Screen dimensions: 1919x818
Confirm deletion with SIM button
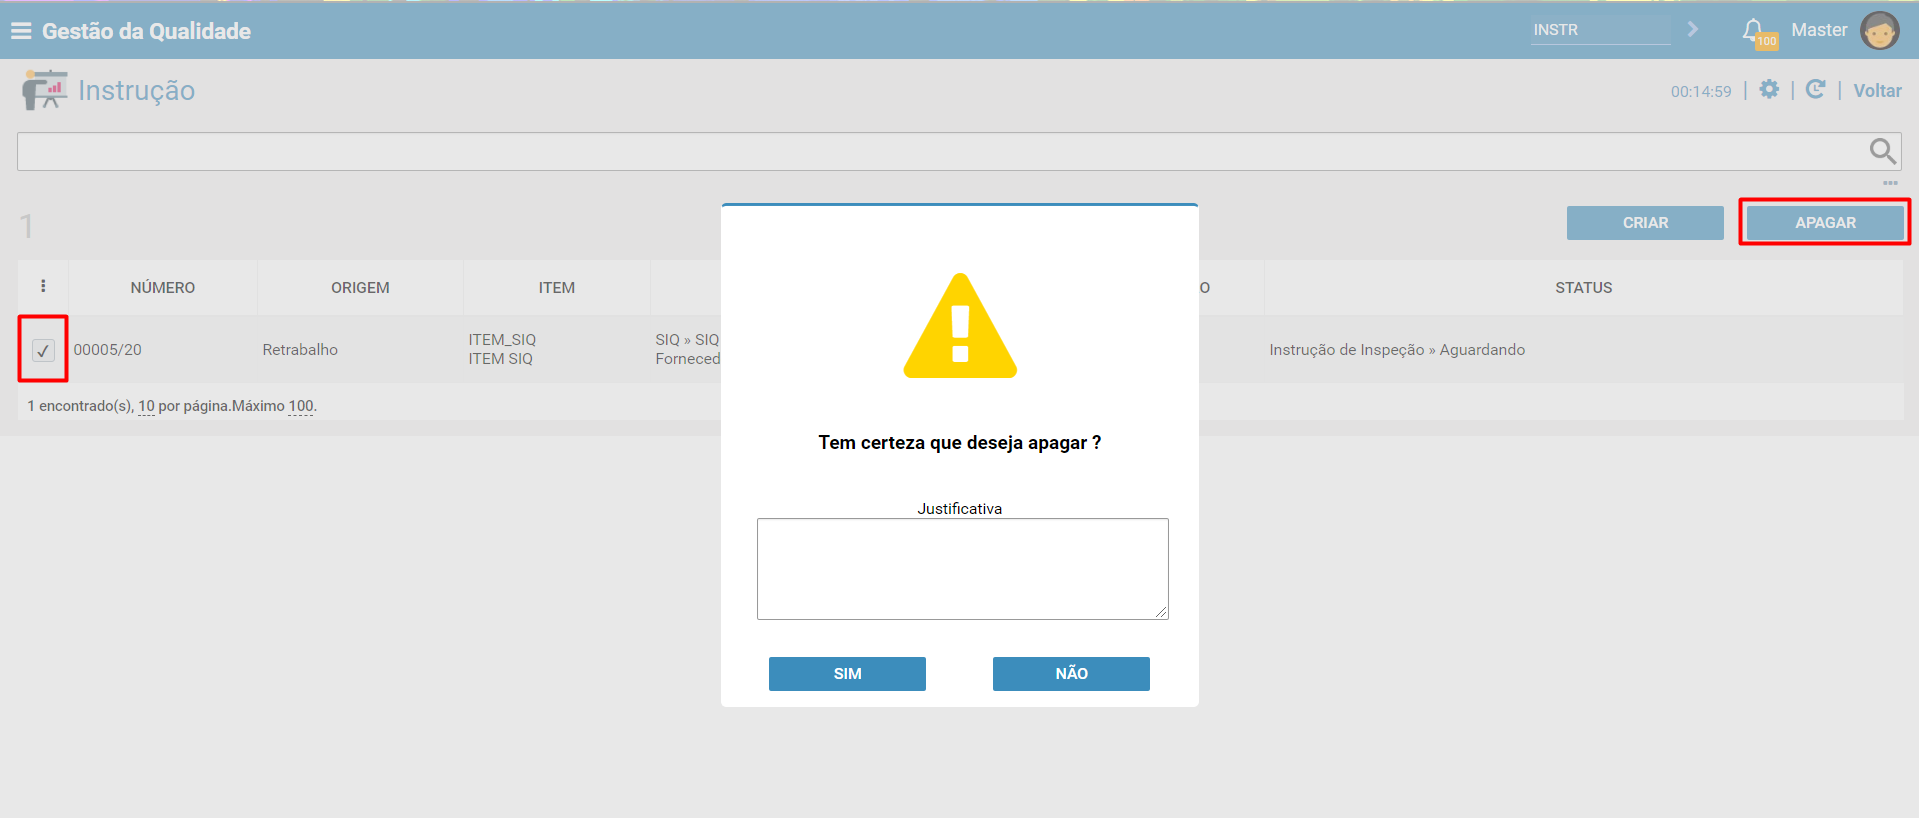coord(847,674)
